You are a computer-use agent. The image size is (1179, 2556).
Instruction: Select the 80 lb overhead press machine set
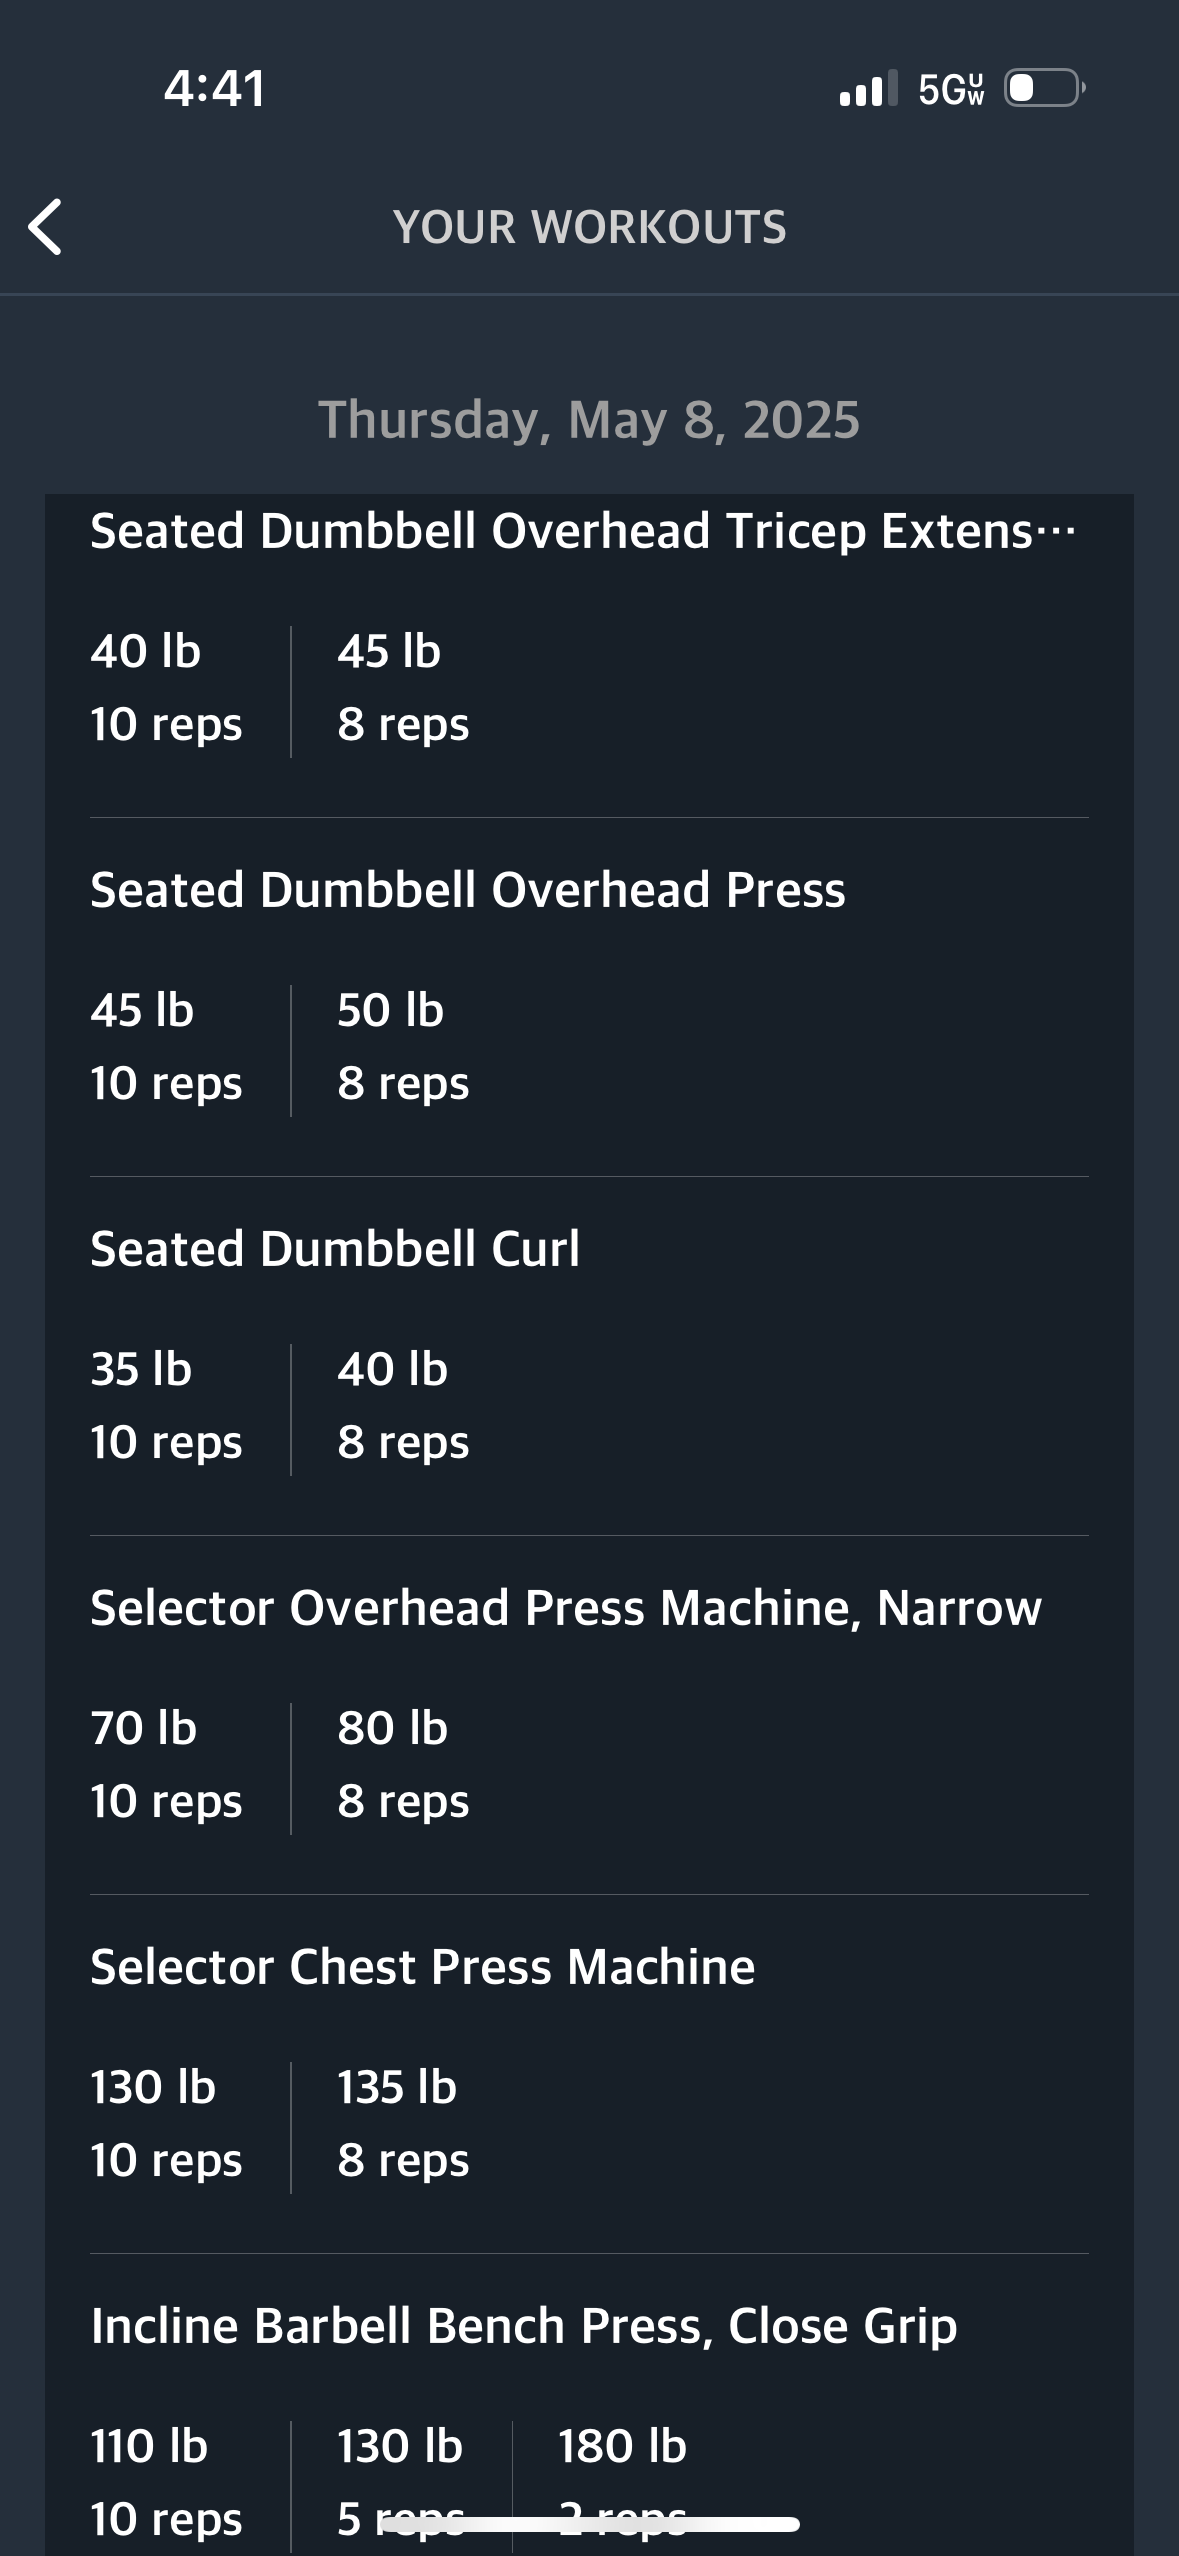(x=403, y=1765)
